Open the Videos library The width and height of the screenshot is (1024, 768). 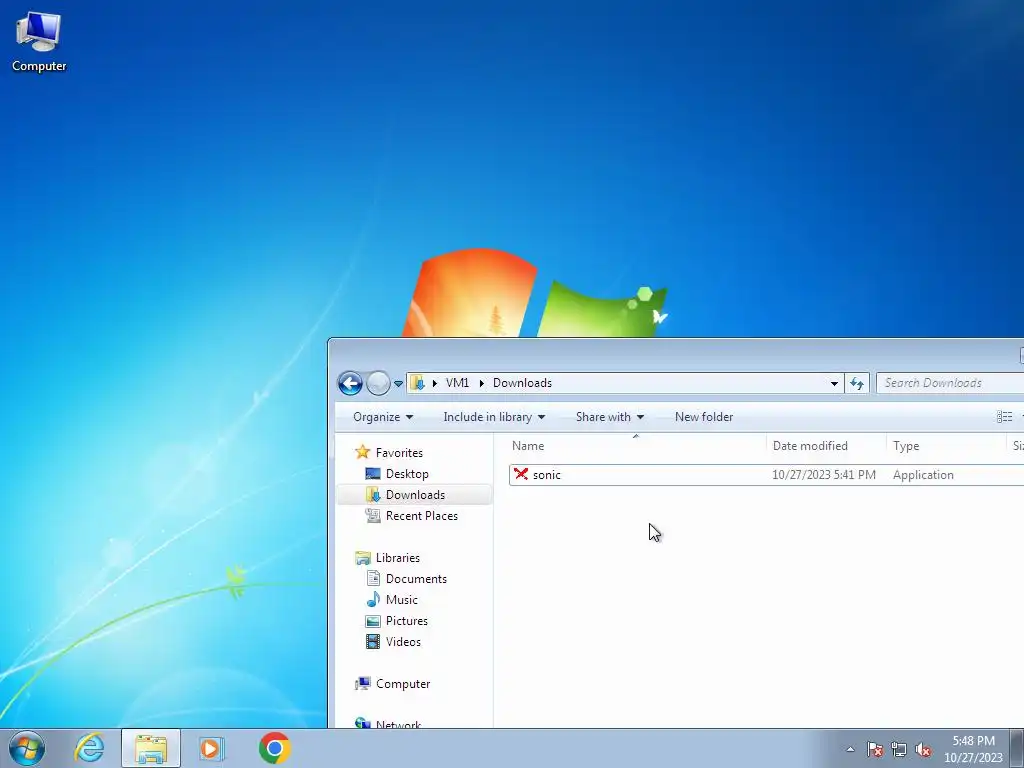point(403,641)
